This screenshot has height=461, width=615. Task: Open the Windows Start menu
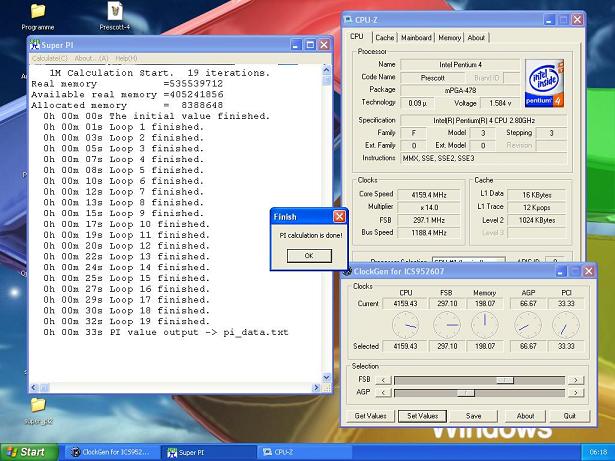[27, 452]
